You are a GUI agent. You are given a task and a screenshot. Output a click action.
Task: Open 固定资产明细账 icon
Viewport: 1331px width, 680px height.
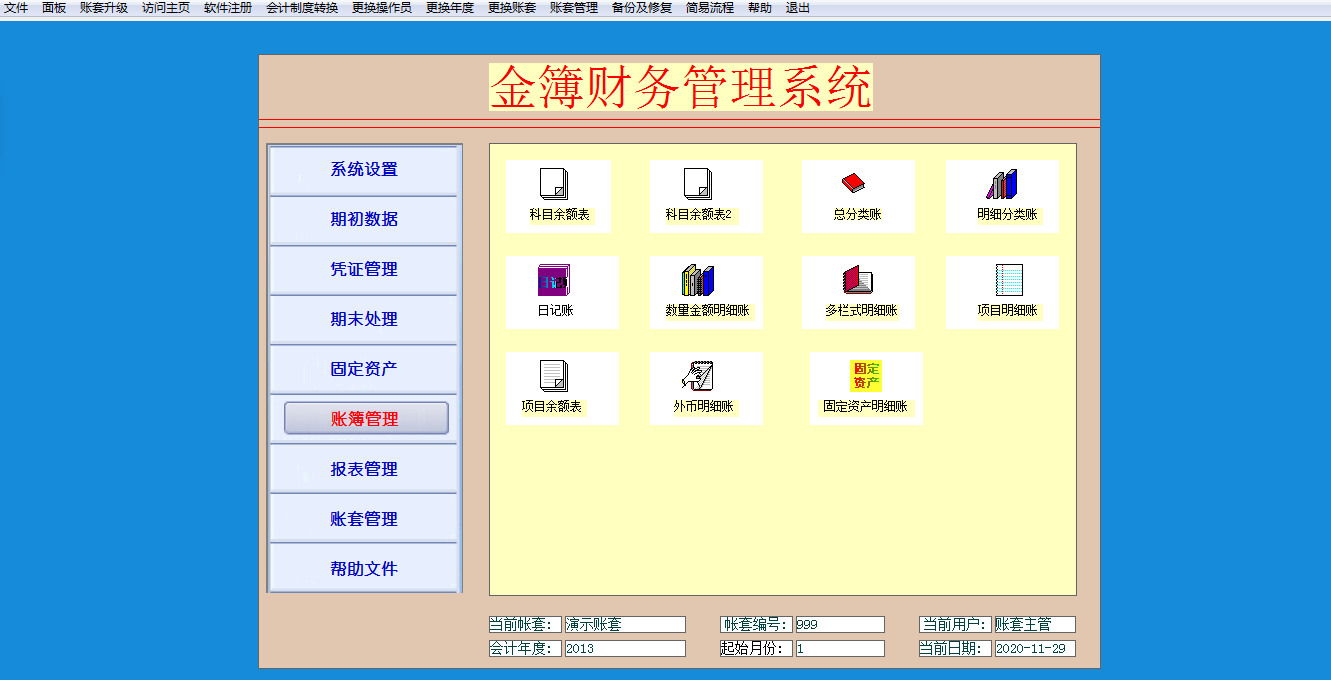tap(865, 376)
